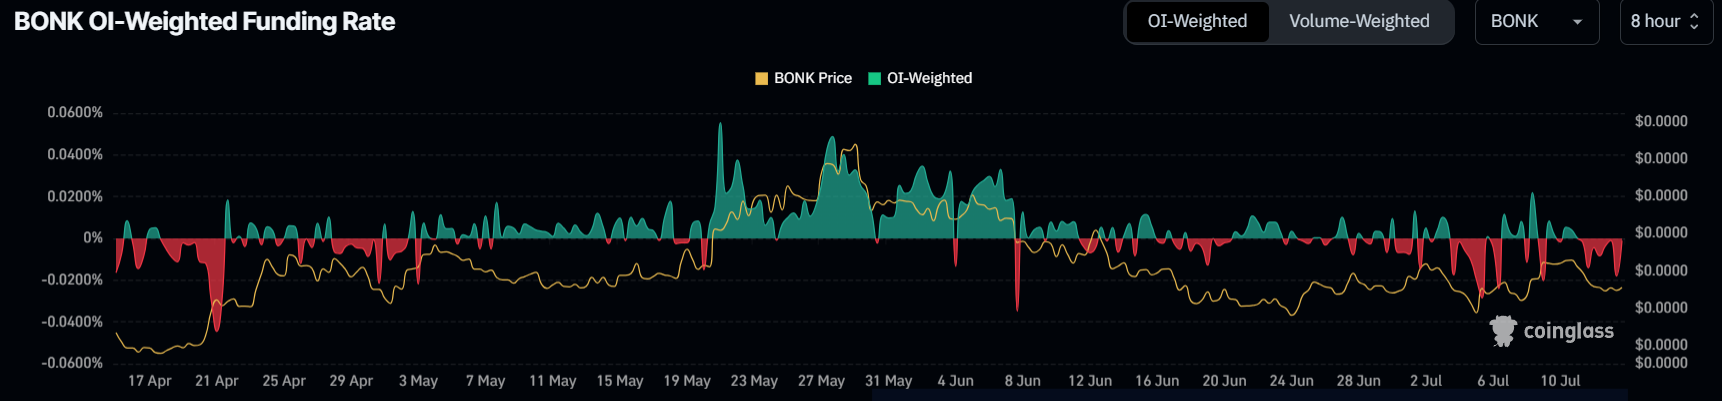The height and width of the screenshot is (401, 1722).
Task: Click the -0.0600% y-axis label
Action: tap(72, 362)
